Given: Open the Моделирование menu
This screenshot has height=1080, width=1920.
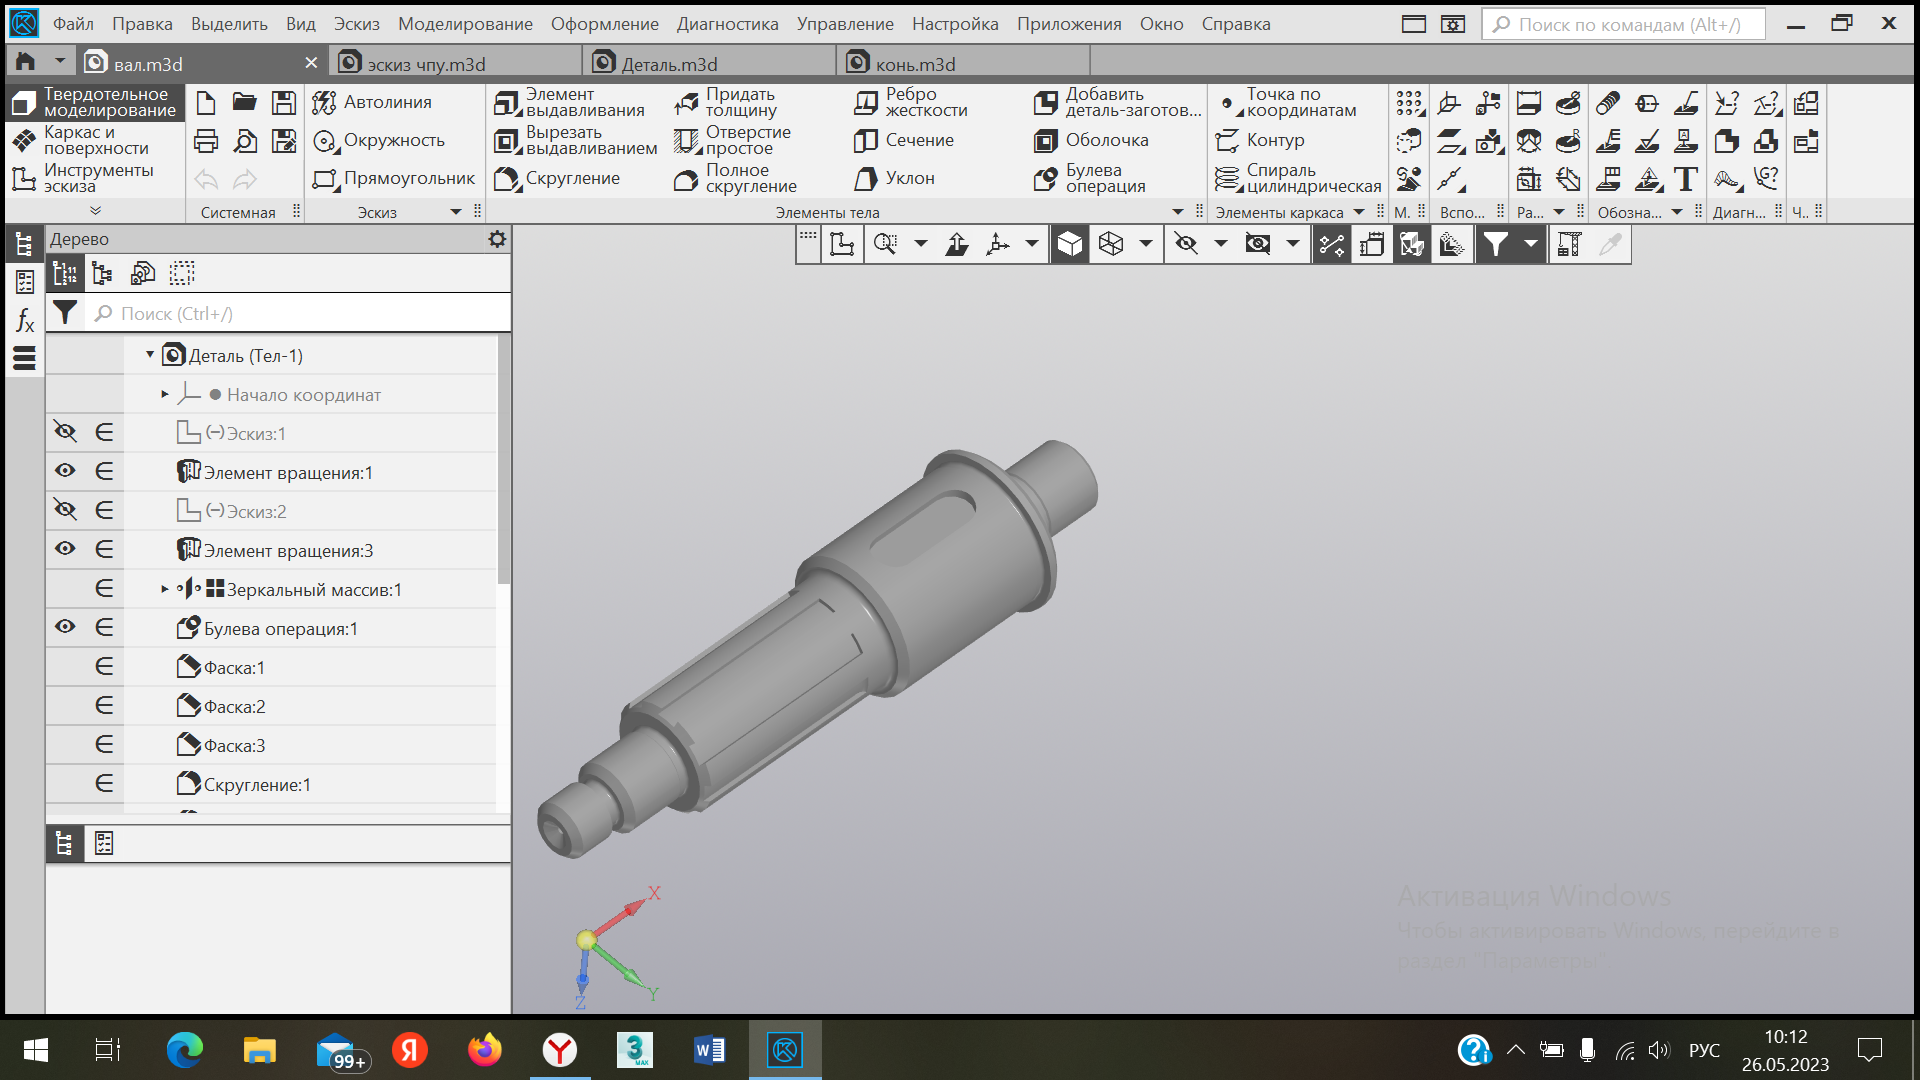Looking at the screenshot, I should [x=465, y=23].
